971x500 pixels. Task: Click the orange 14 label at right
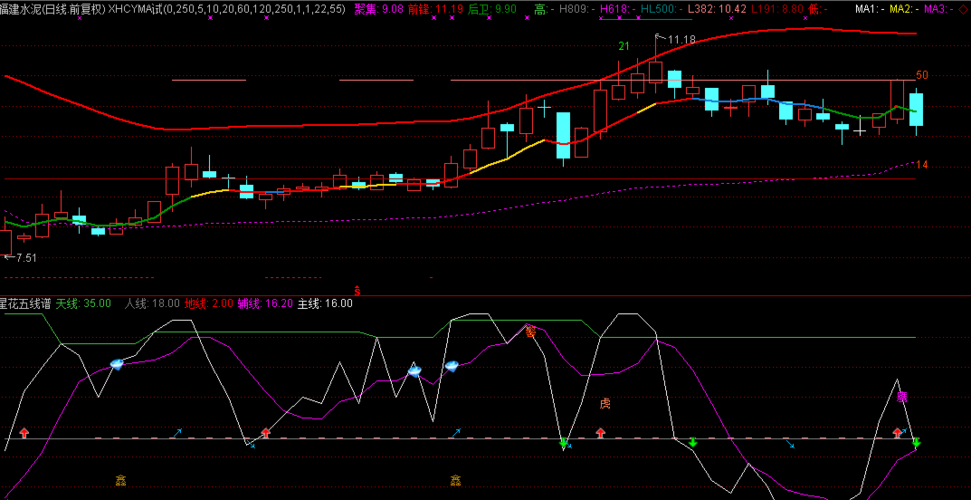tap(922, 165)
